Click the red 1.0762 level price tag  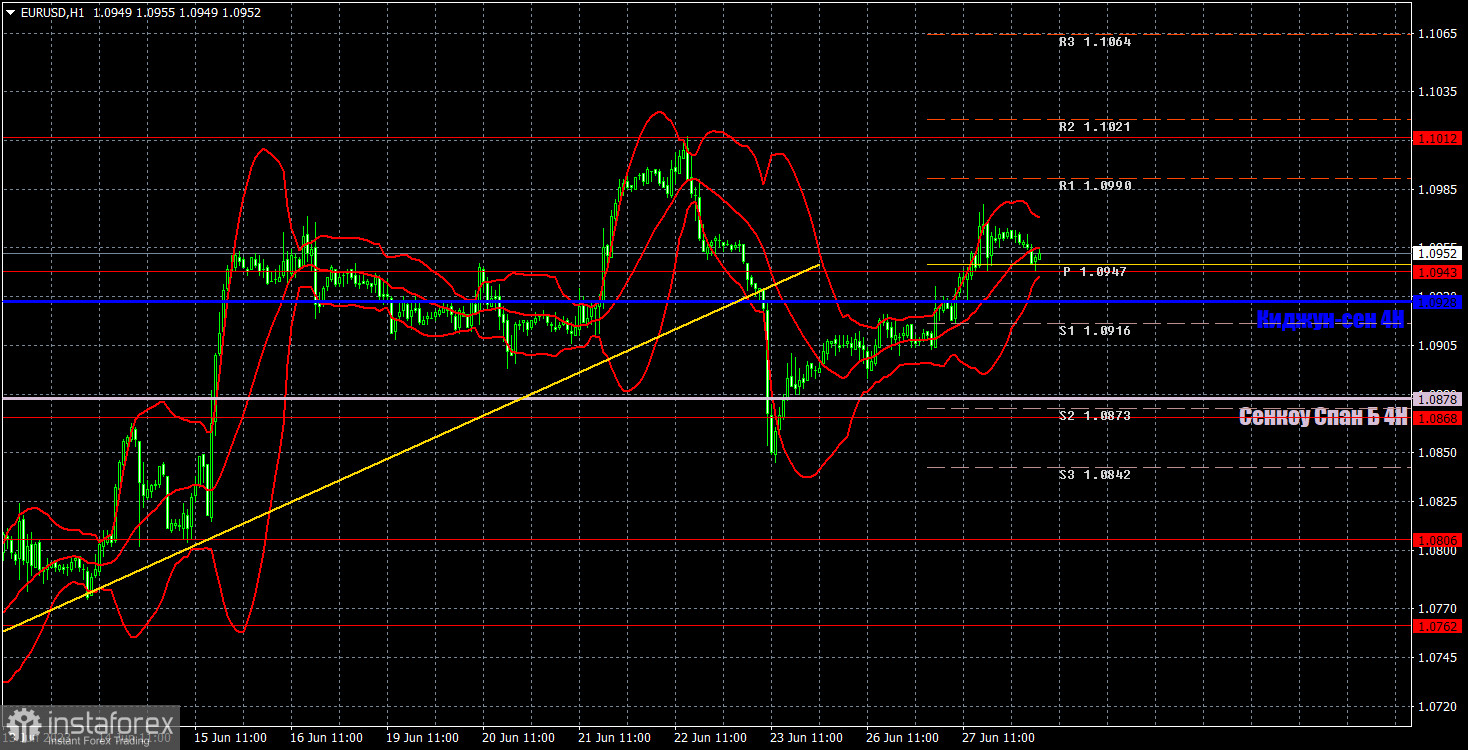[x=1438, y=626]
